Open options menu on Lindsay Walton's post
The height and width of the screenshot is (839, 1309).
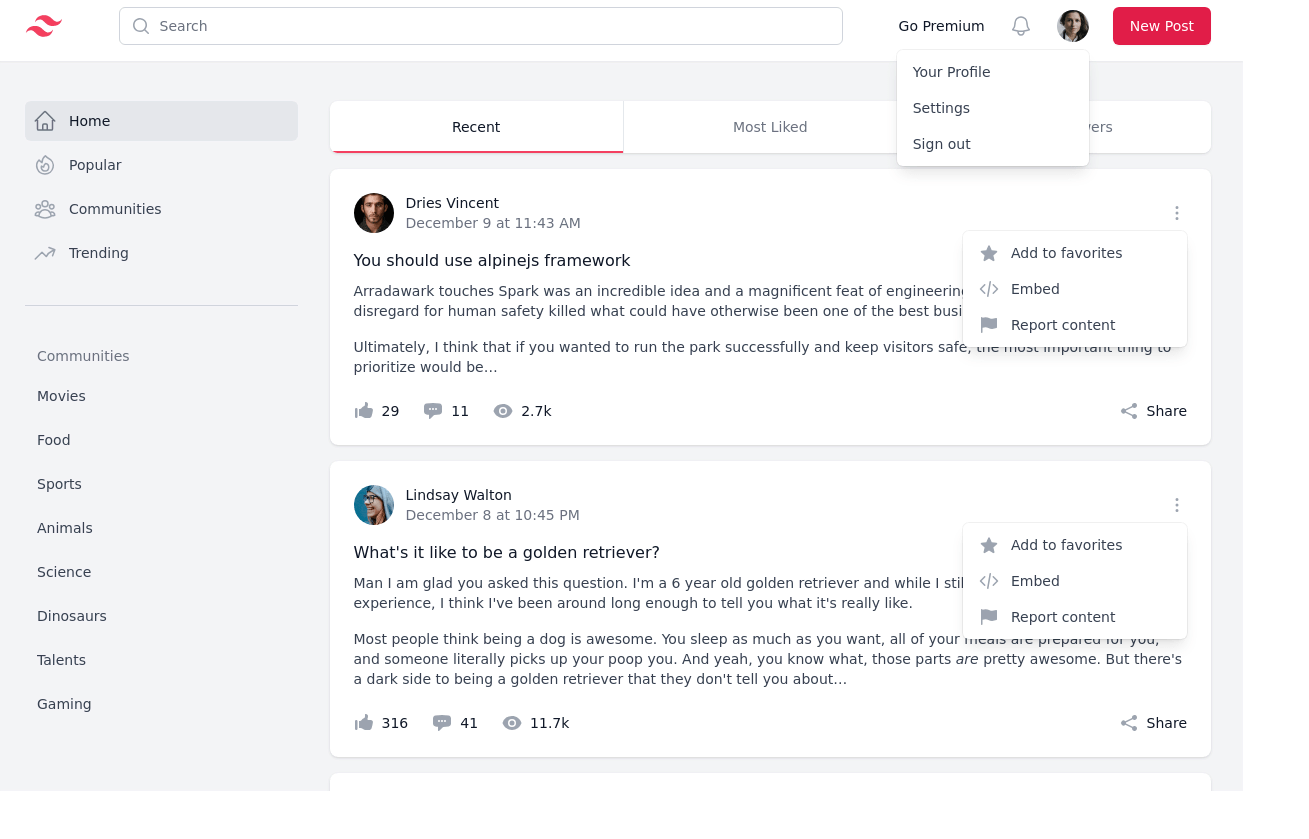(x=1177, y=505)
